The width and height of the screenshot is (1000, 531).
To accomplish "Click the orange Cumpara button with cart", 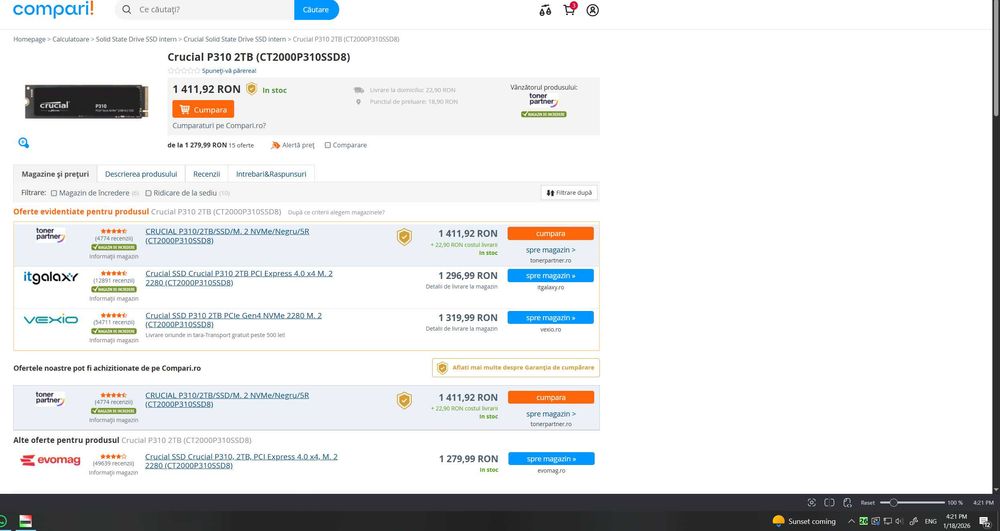I will click(203, 110).
